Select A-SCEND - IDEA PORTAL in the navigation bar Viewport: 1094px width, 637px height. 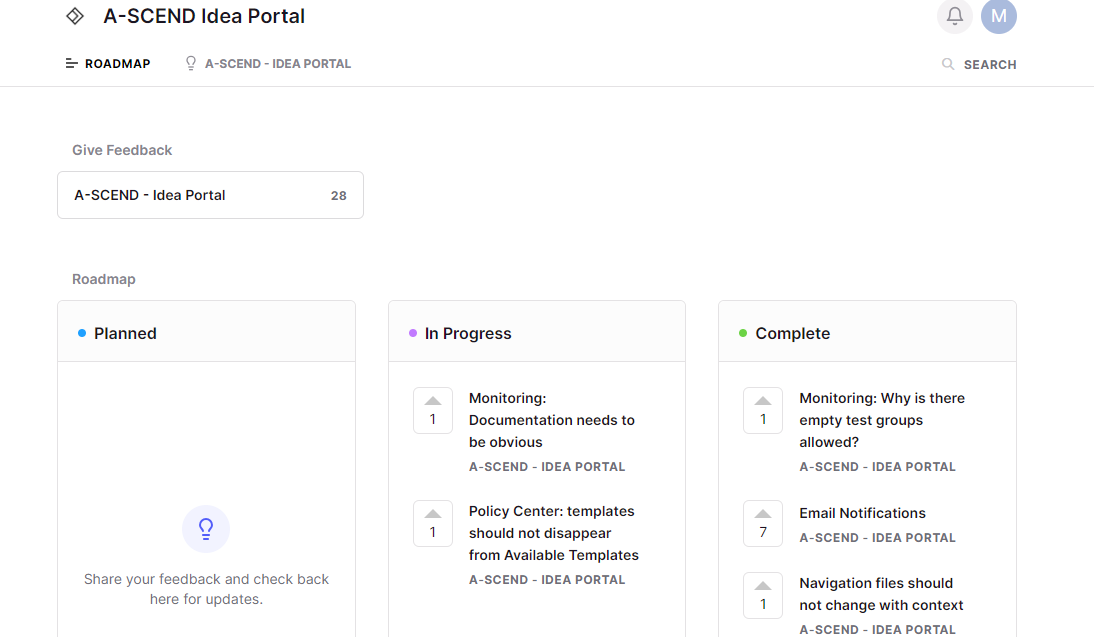[x=277, y=63]
